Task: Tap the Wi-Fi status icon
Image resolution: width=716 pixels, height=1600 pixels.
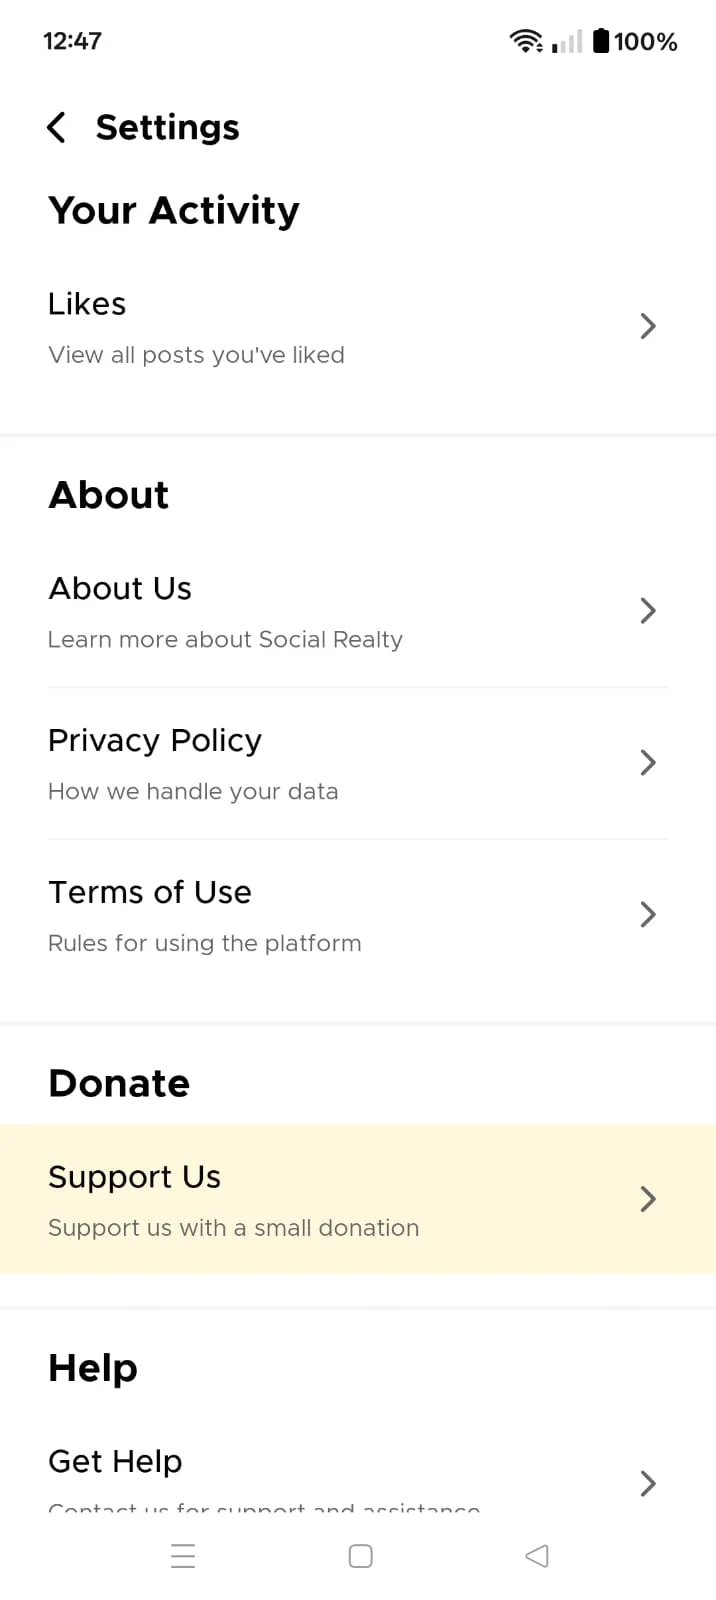Action: click(525, 41)
